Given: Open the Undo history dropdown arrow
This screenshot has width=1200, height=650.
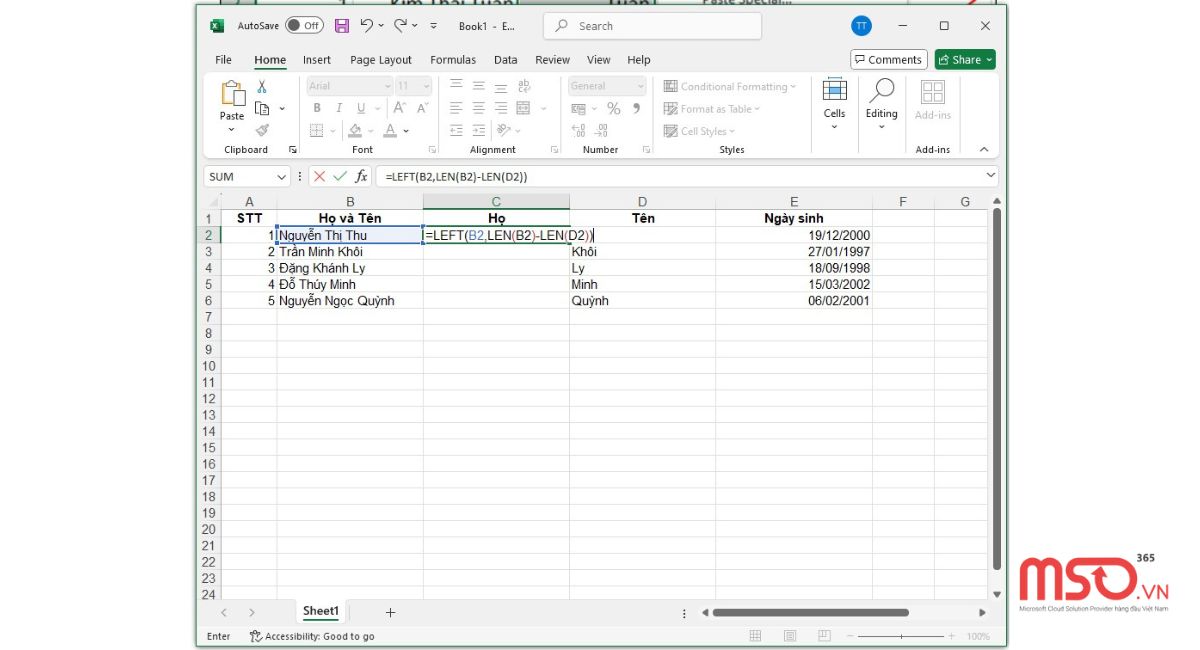Looking at the screenshot, I should (x=381, y=26).
